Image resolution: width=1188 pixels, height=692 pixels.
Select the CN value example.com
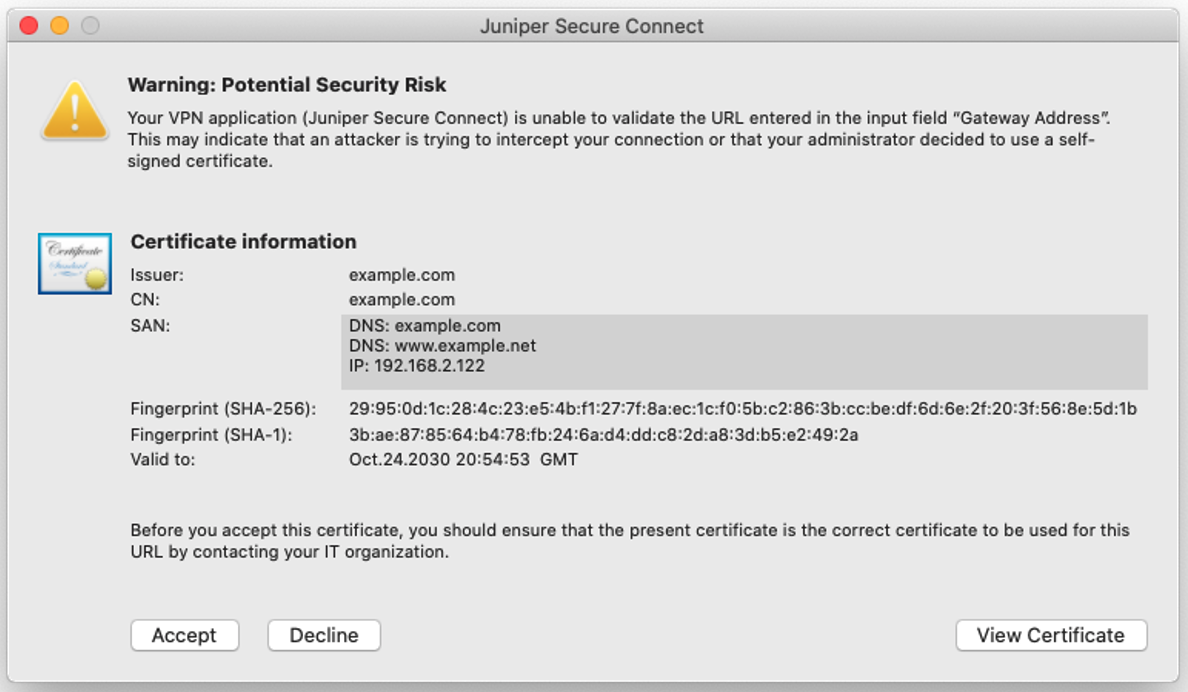402,300
